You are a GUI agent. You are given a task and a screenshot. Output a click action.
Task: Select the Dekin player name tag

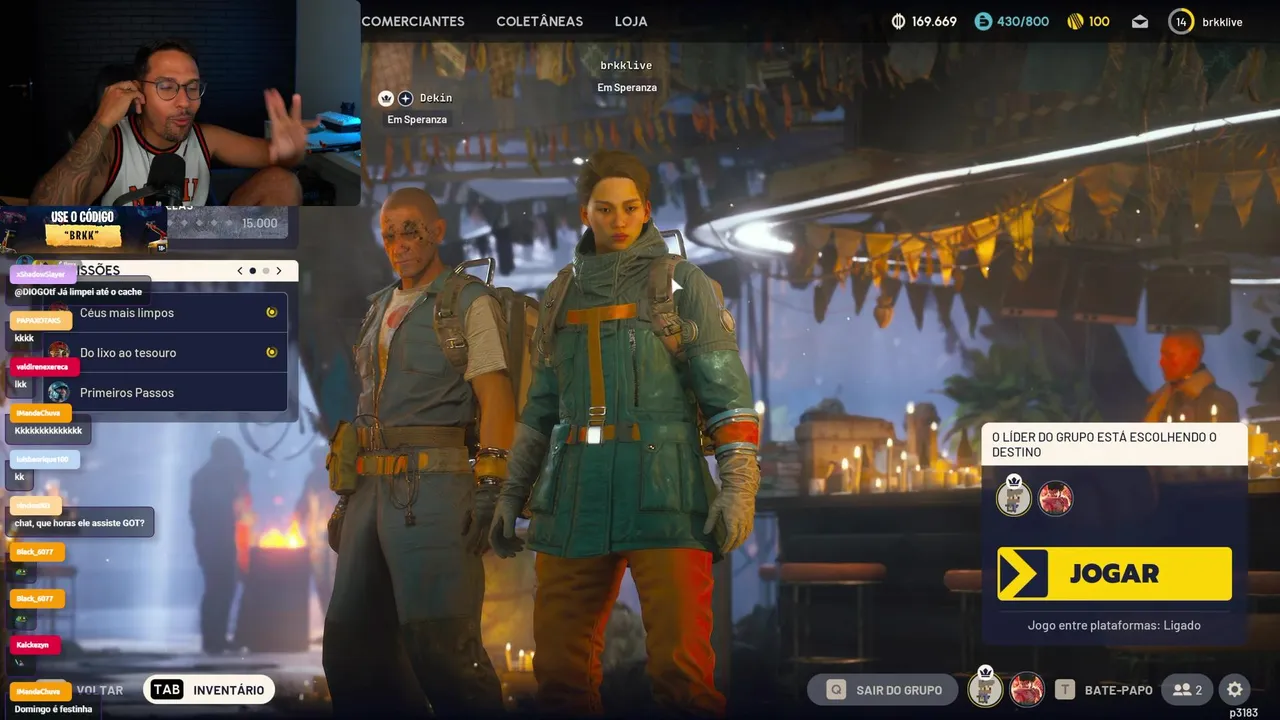(436, 98)
